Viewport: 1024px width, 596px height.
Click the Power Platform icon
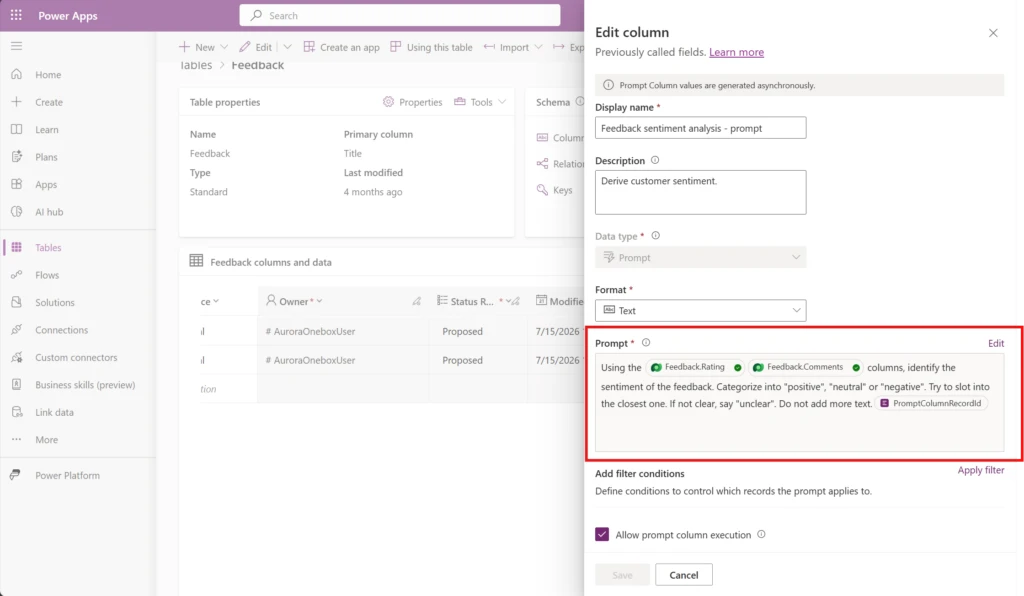click(15, 475)
